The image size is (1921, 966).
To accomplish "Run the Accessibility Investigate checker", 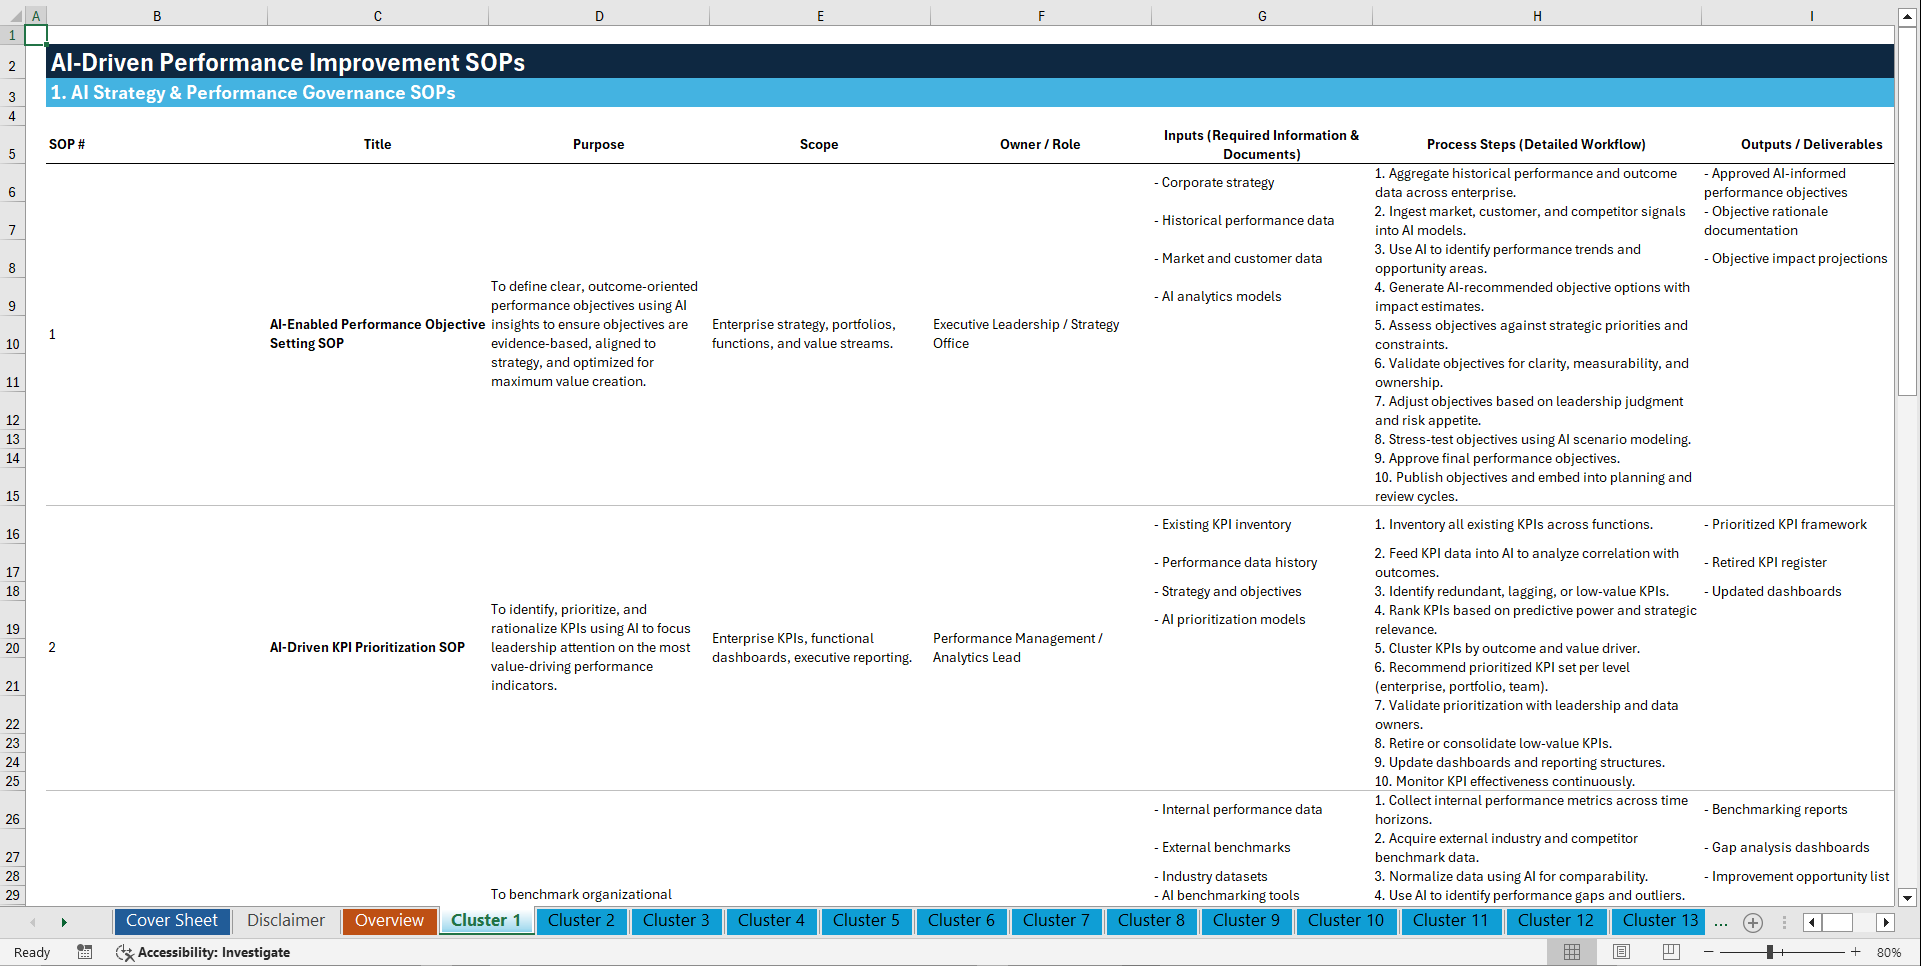I will coord(204,952).
